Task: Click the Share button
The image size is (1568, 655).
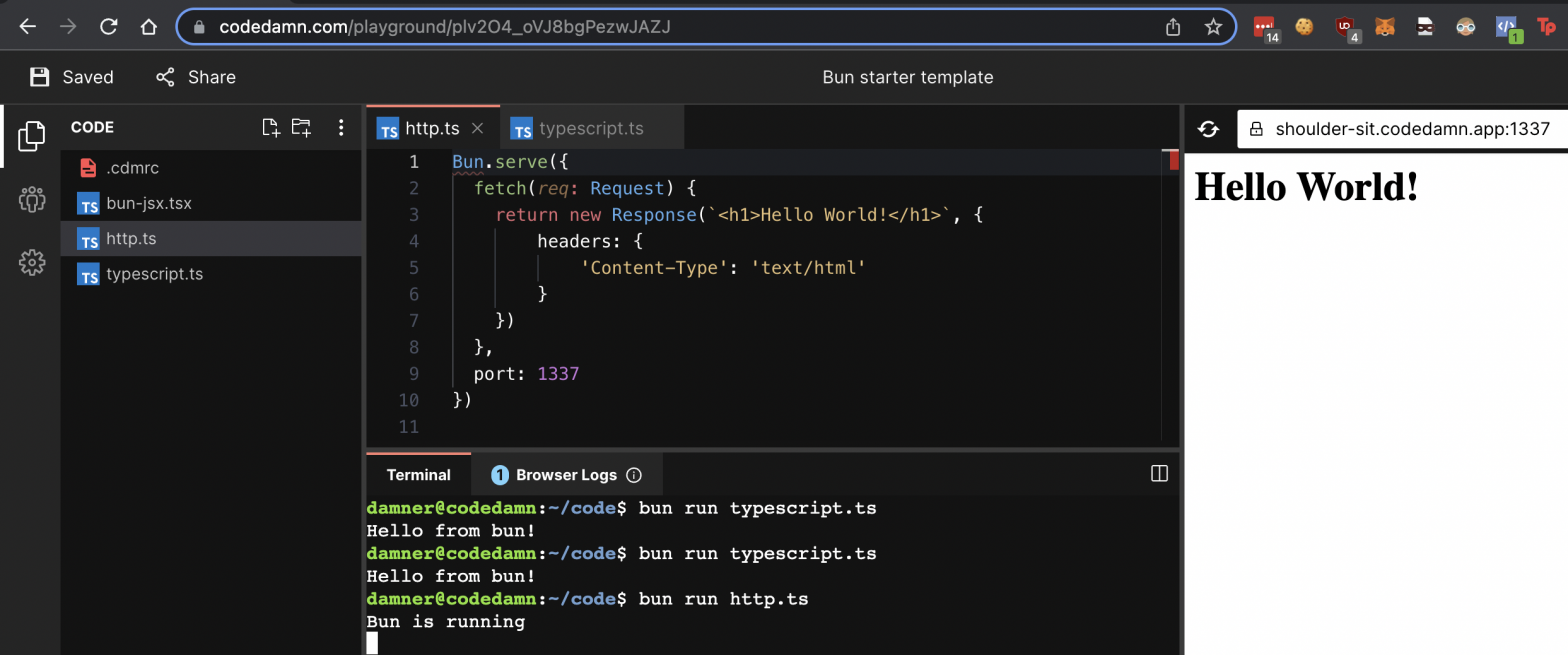Action: click(x=196, y=77)
